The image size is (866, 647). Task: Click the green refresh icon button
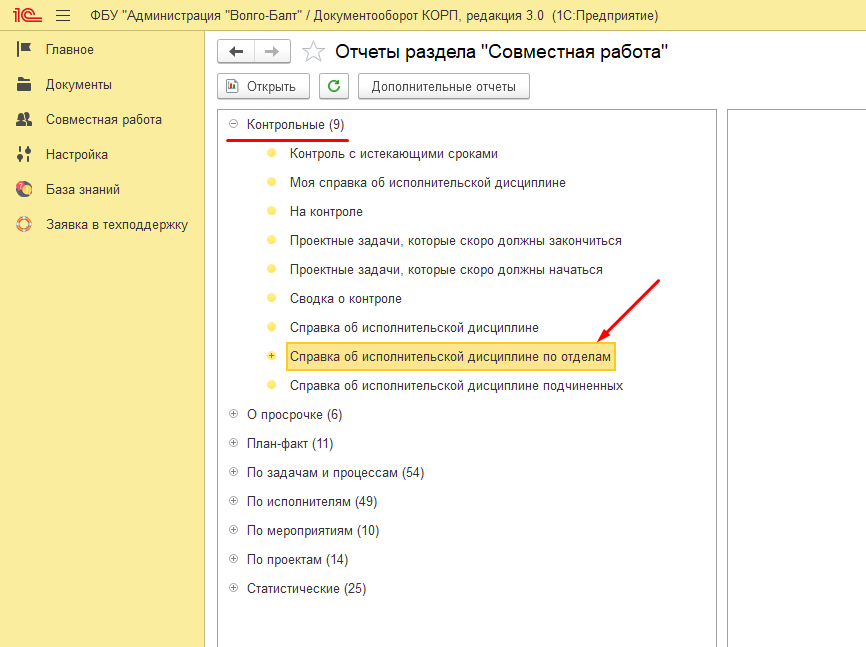(x=333, y=86)
